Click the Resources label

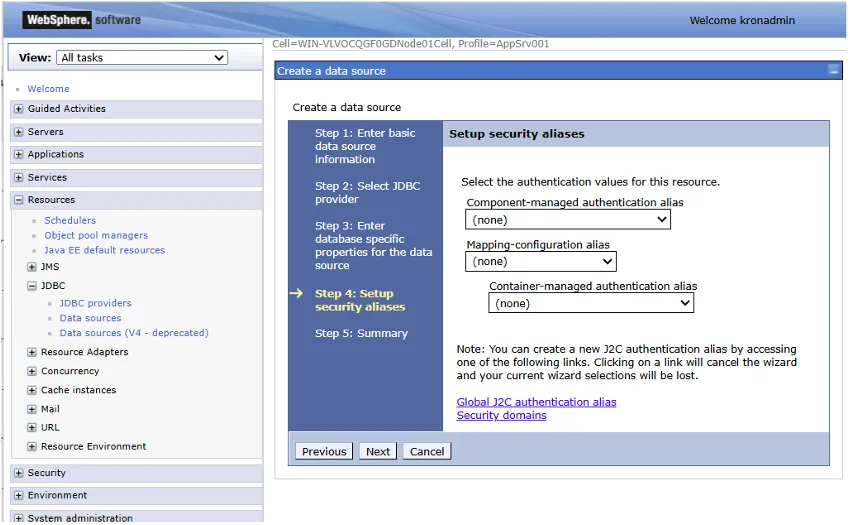pyautogui.click(x=51, y=200)
